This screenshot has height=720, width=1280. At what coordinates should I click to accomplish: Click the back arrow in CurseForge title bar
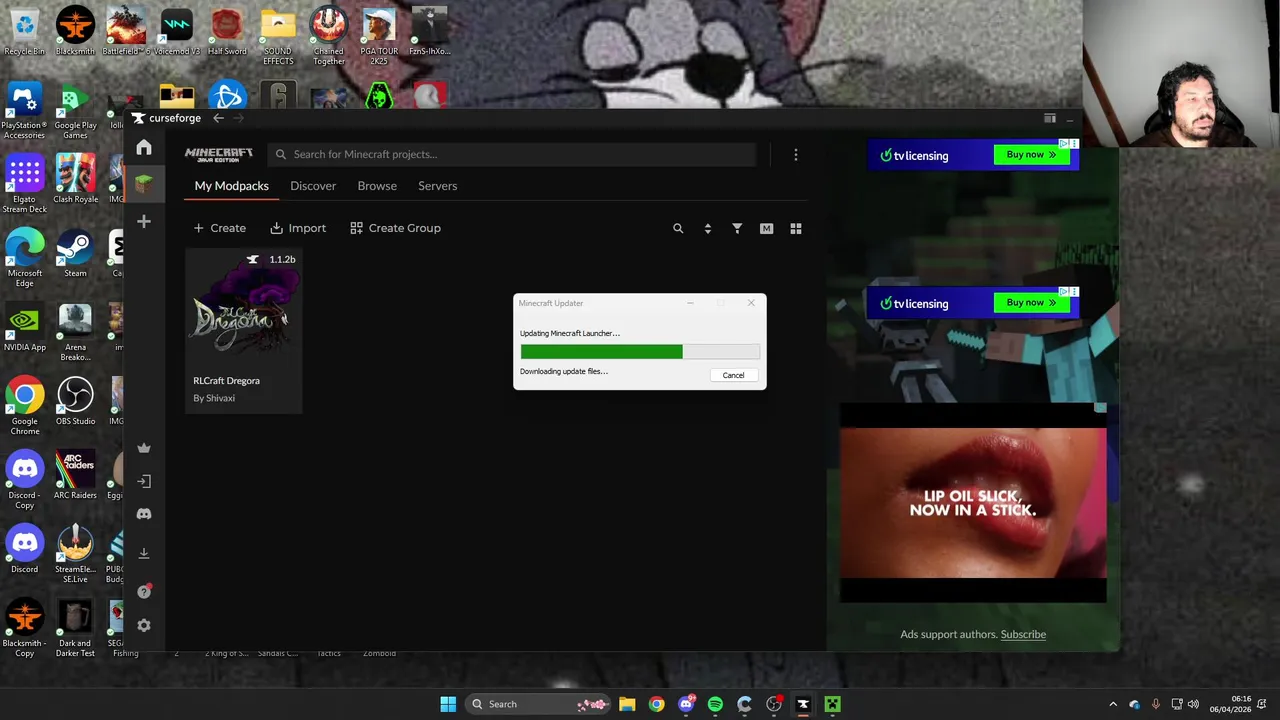[218, 118]
